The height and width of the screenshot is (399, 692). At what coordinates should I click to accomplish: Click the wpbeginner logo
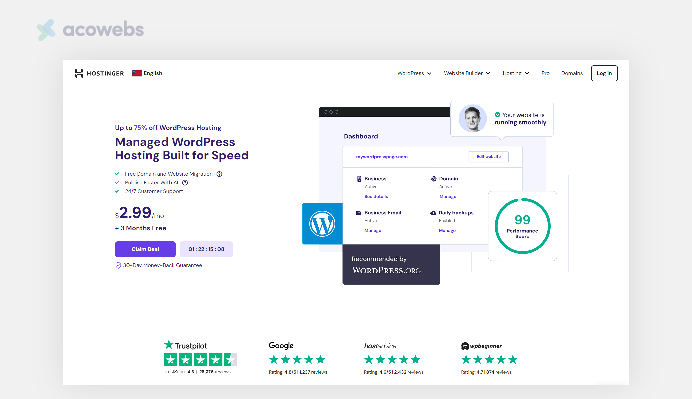click(481, 346)
